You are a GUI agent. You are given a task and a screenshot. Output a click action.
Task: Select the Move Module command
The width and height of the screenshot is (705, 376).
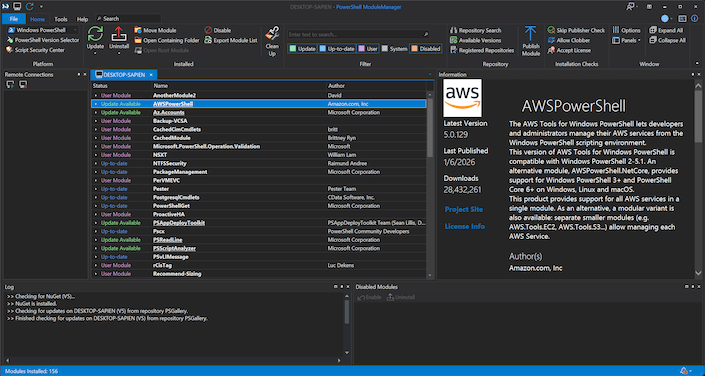(156, 30)
